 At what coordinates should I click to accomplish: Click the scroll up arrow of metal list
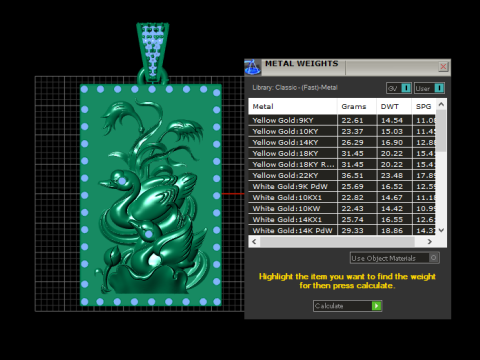coord(441,104)
